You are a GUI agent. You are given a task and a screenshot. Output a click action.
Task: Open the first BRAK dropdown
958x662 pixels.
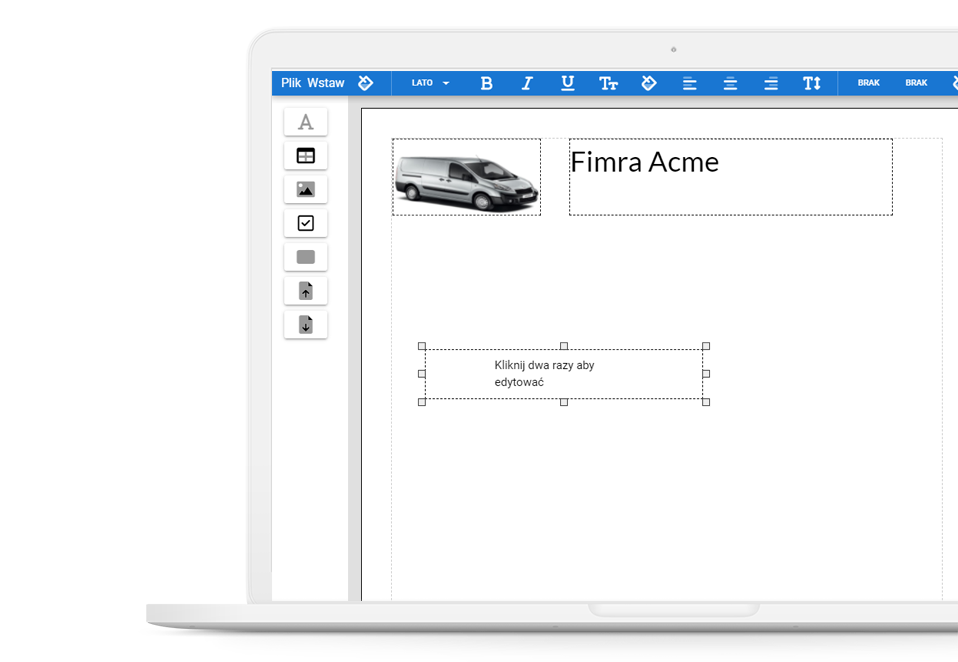(868, 83)
